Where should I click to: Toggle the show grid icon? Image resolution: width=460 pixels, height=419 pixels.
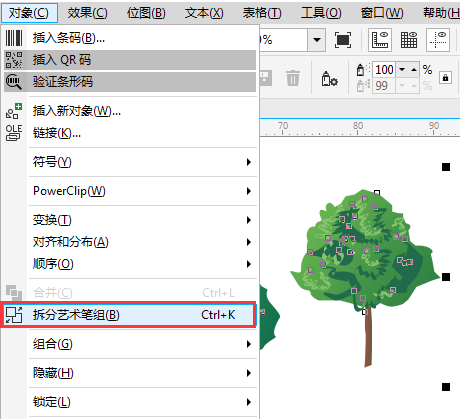pyautogui.click(x=409, y=40)
